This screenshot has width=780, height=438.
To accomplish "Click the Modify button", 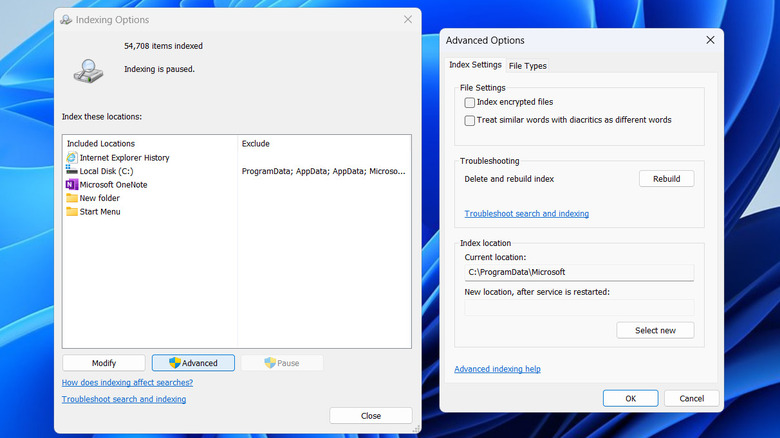I will point(104,363).
